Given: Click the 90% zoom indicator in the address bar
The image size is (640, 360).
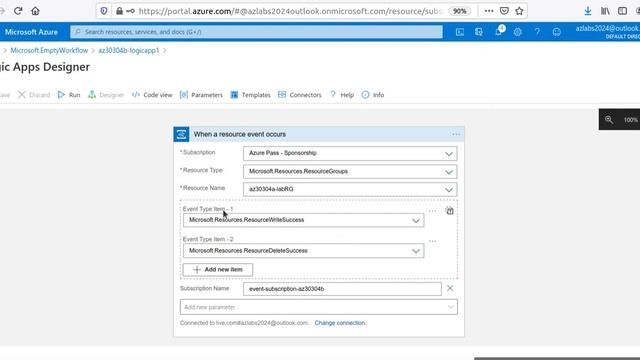Looking at the screenshot, I should [460, 11].
